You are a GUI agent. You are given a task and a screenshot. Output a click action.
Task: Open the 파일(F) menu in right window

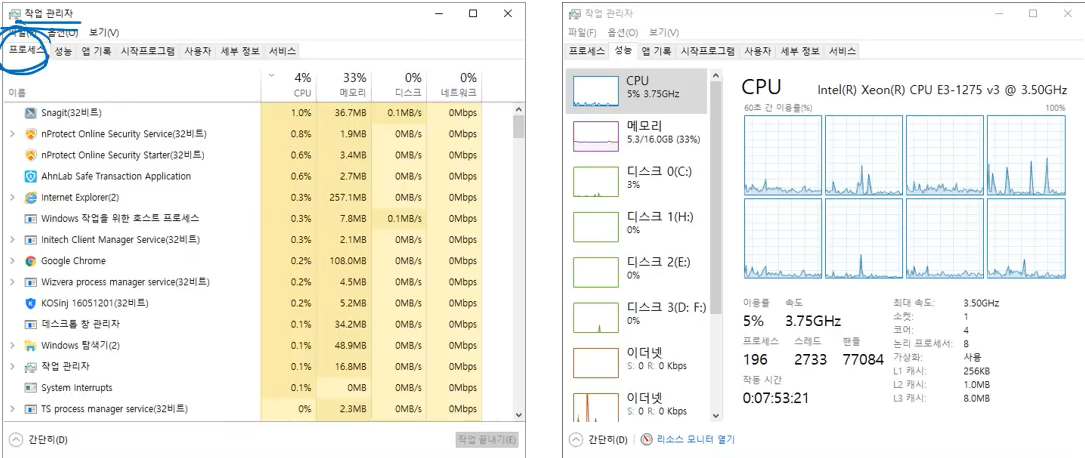click(x=582, y=33)
